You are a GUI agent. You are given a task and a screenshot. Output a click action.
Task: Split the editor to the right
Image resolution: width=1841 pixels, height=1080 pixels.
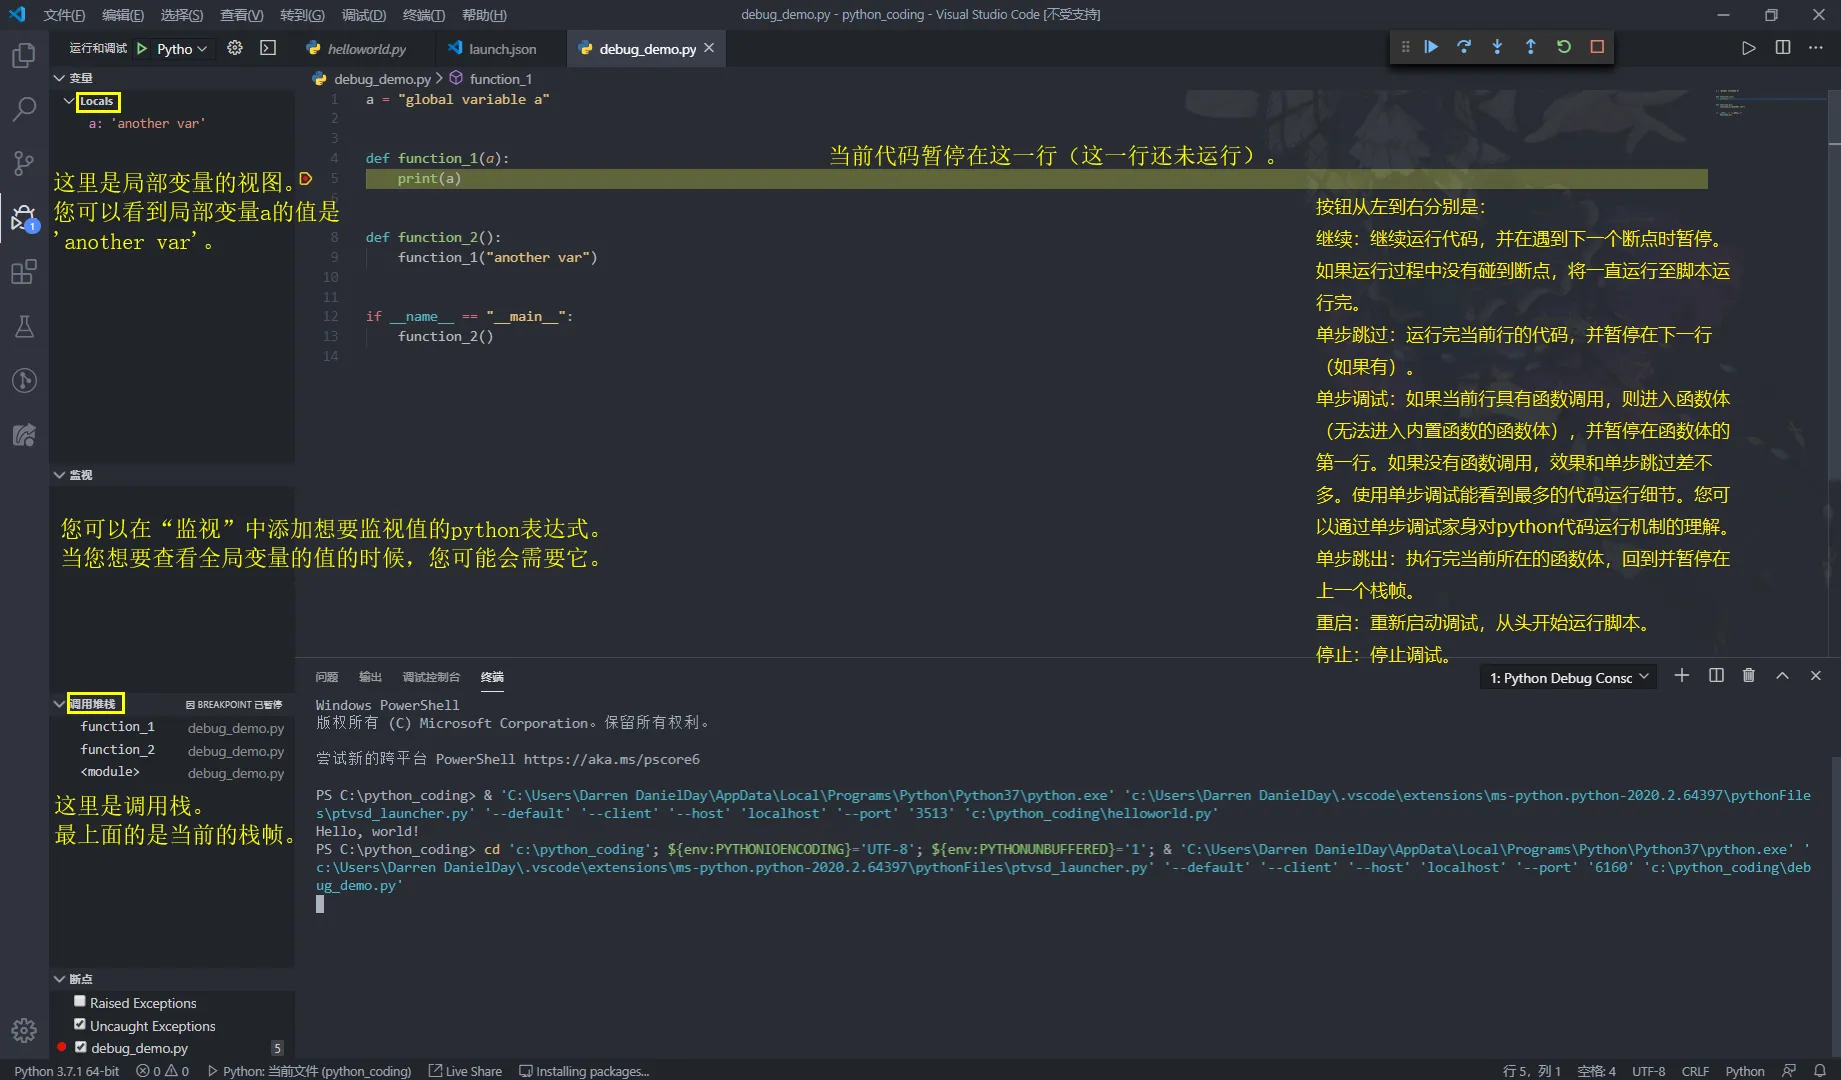(1783, 48)
